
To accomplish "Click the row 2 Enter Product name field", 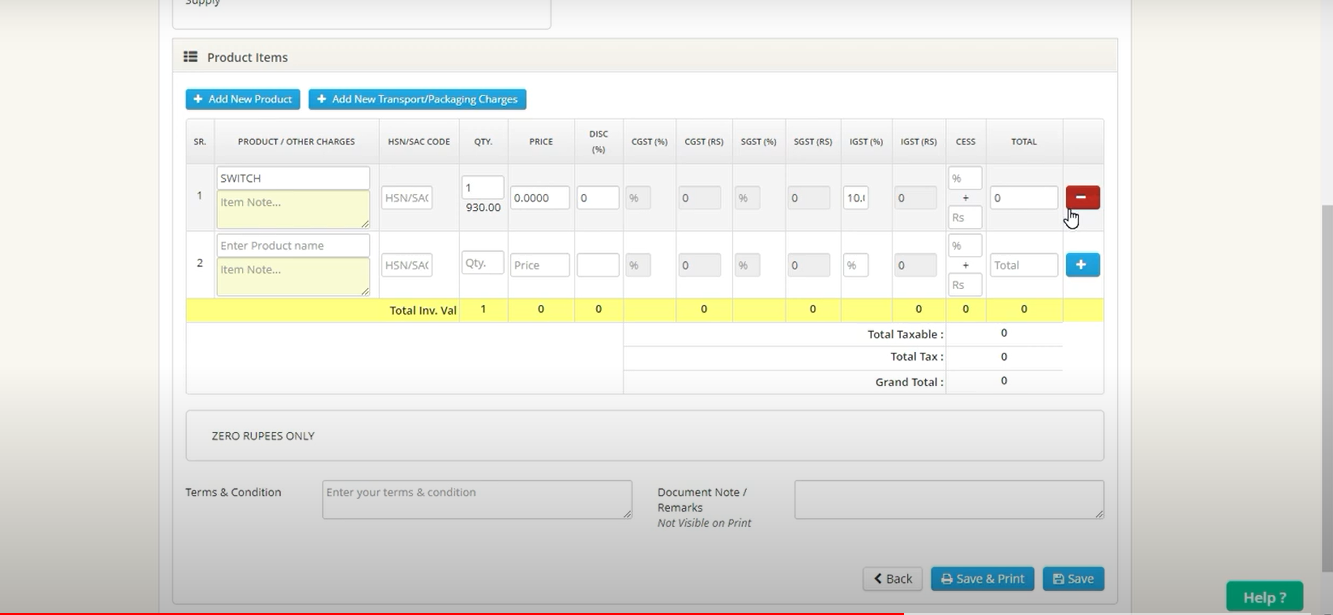I will (293, 245).
